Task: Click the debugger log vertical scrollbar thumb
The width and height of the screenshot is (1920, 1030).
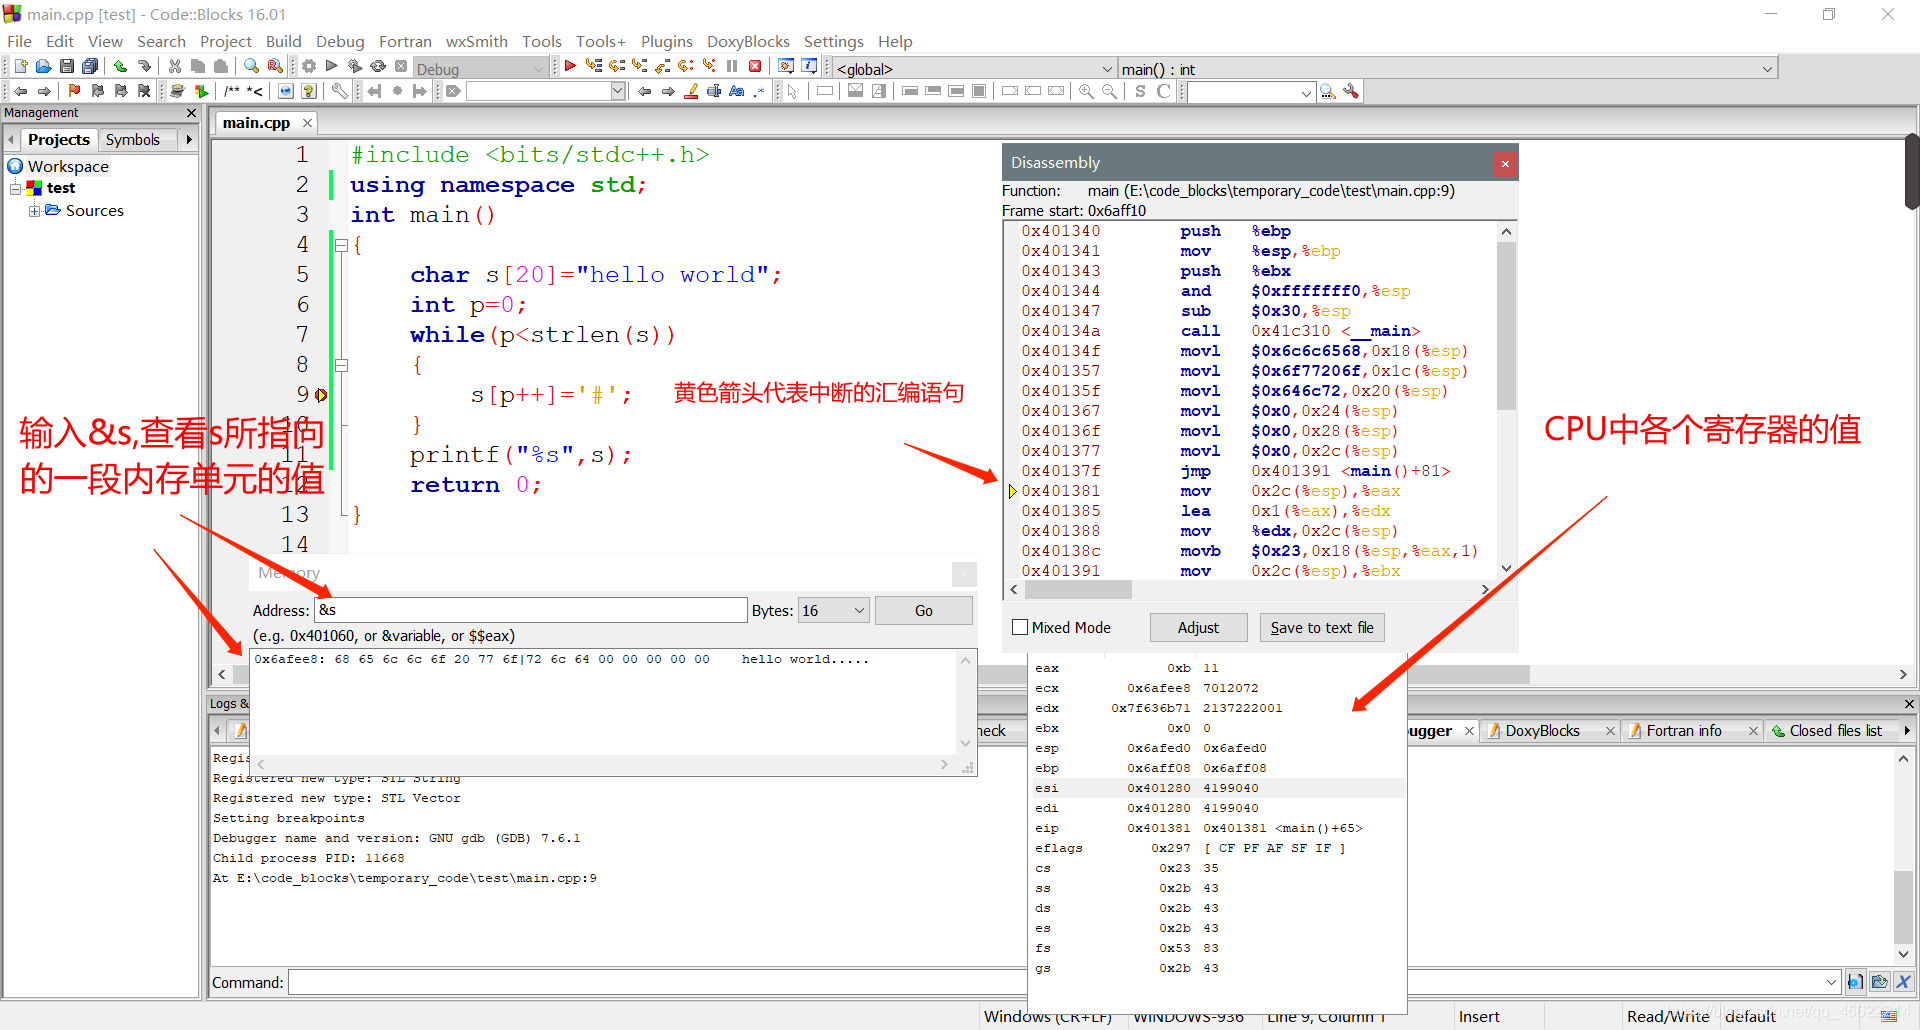Action: click(x=1903, y=906)
